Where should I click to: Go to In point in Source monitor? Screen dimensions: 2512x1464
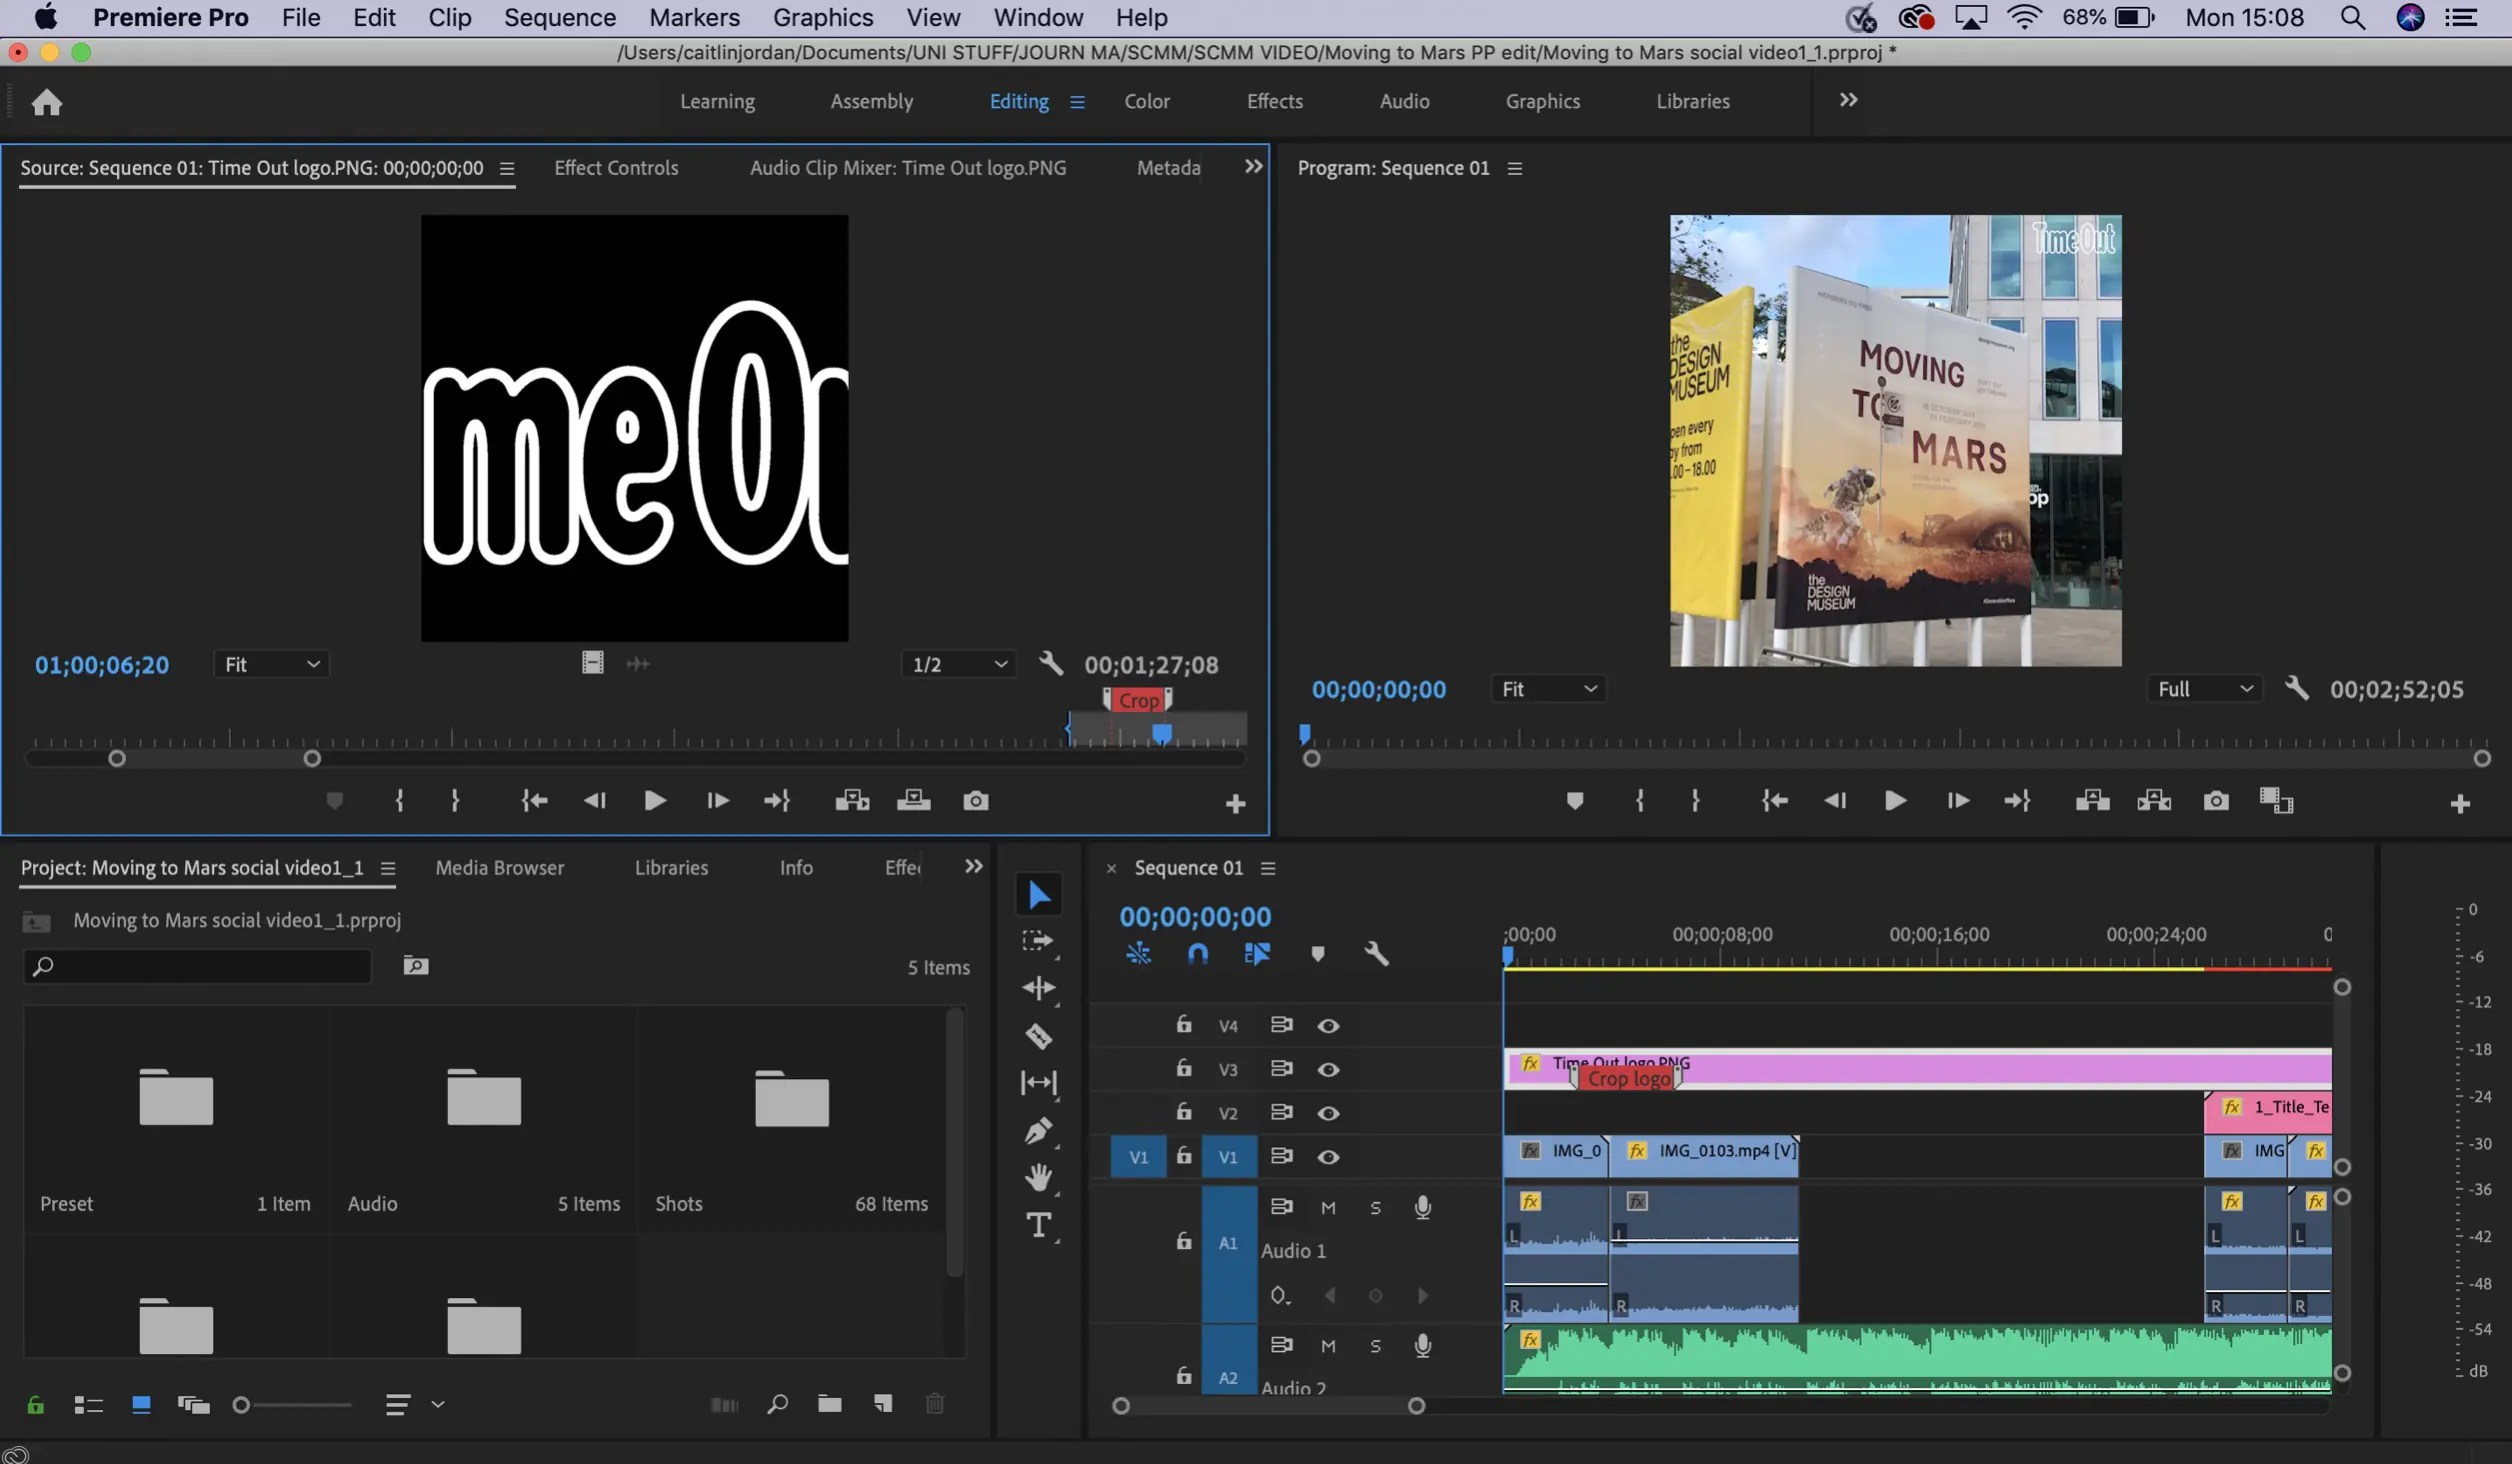coord(534,800)
